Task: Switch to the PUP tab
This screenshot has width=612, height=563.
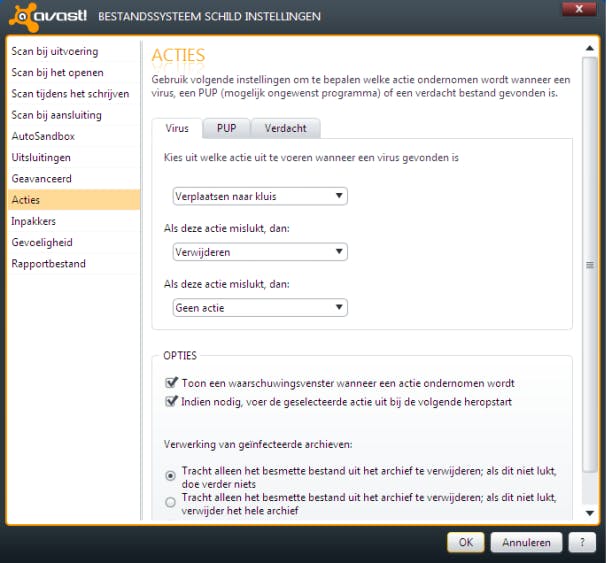Action: (x=226, y=128)
